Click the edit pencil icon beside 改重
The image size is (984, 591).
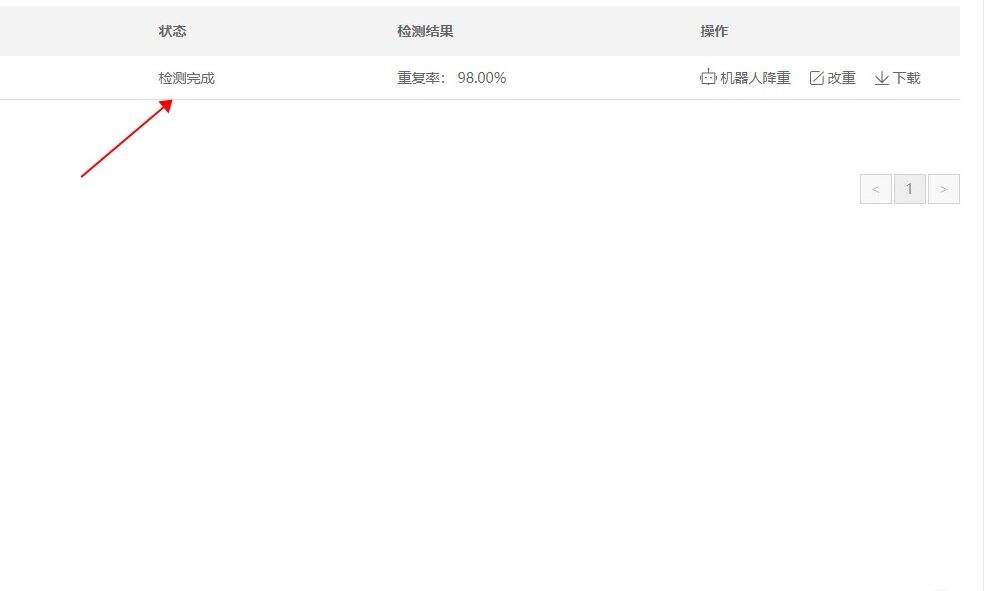click(x=816, y=78)
